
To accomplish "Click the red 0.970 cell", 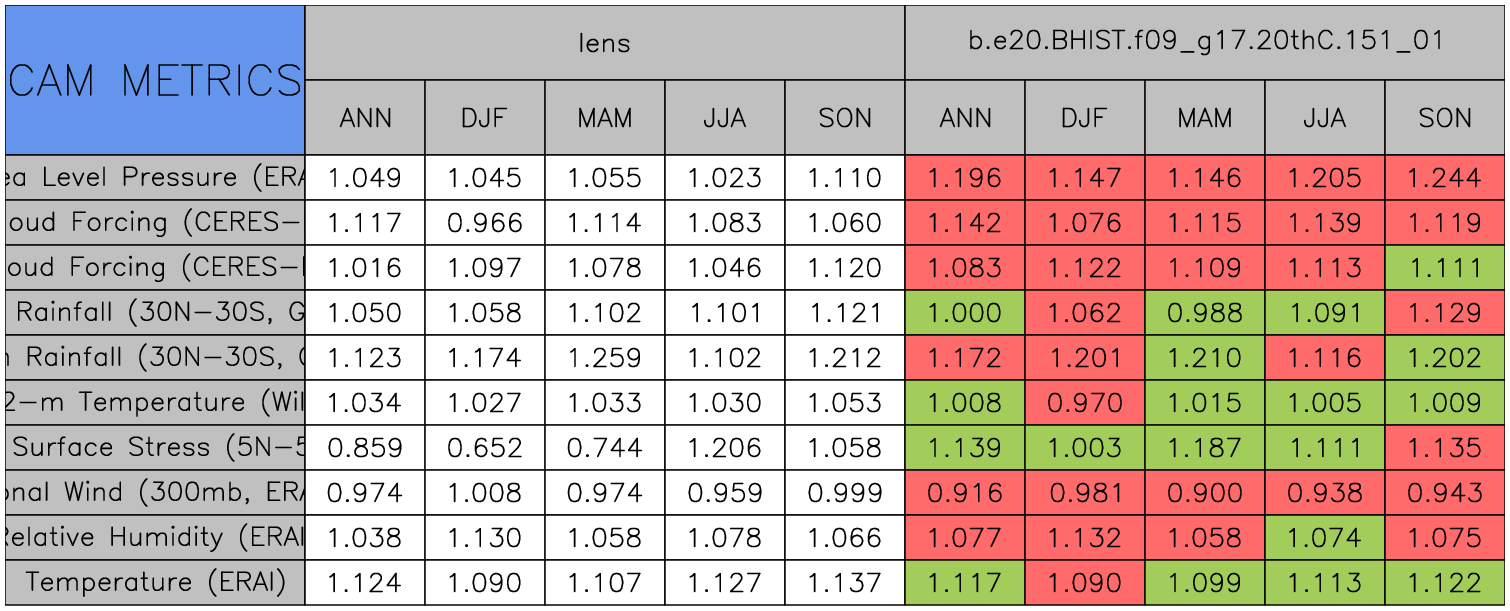I will pyautogui.click(x=1084, y=403).
